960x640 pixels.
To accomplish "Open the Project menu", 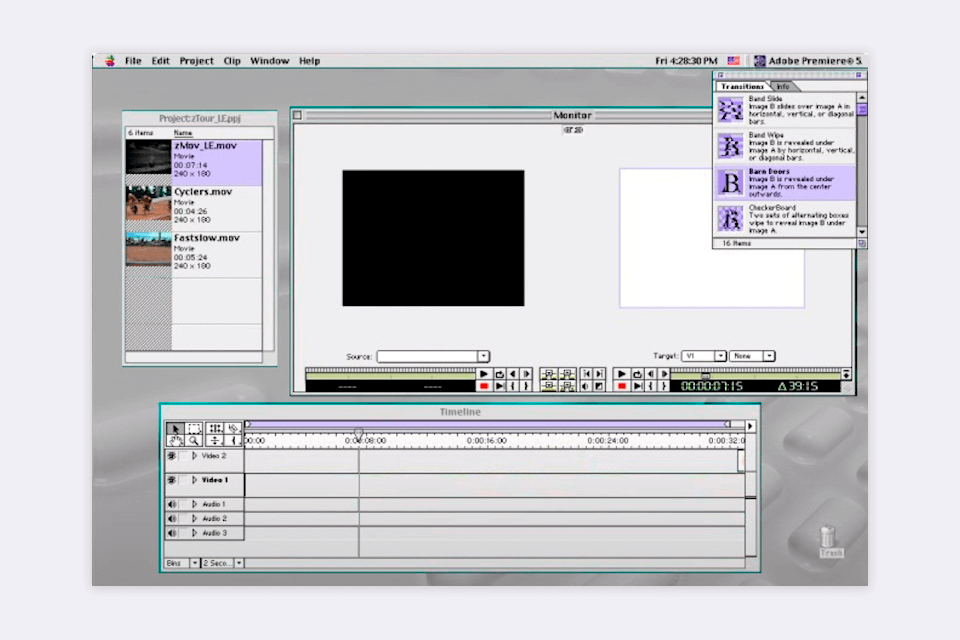I will (x=196, y=60).
